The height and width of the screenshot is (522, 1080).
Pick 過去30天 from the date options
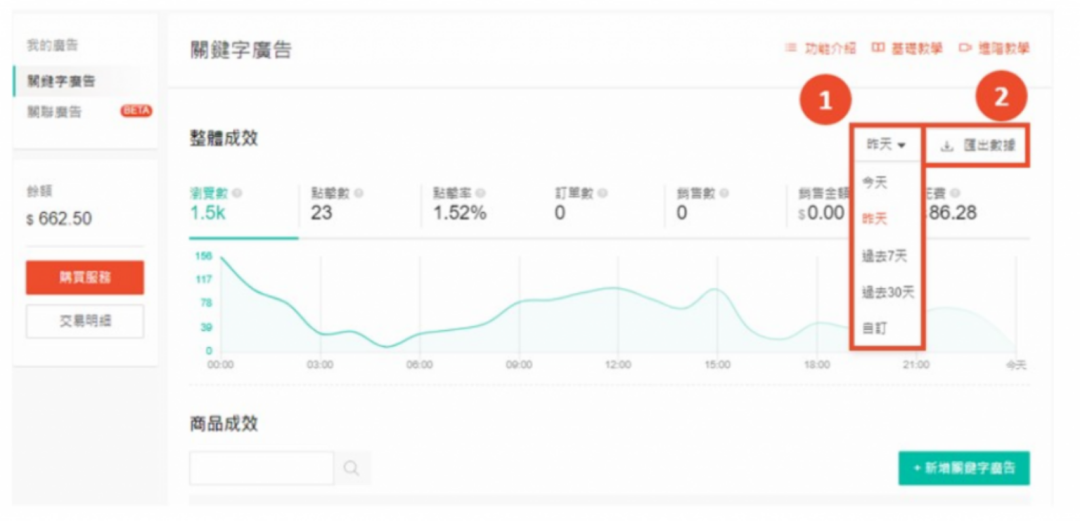click(x=887, y=292)
